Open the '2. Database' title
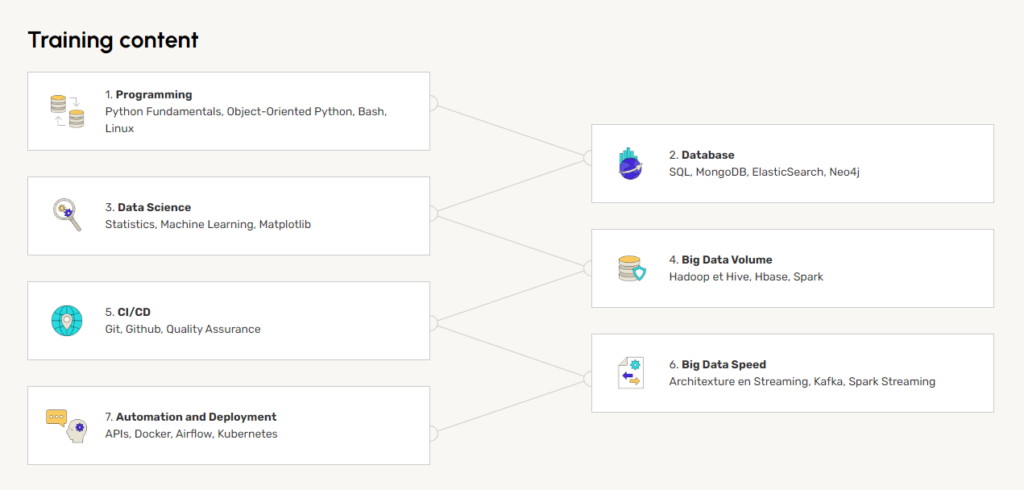The width and height of the screenshot is (1024, 490). (701, 155)
